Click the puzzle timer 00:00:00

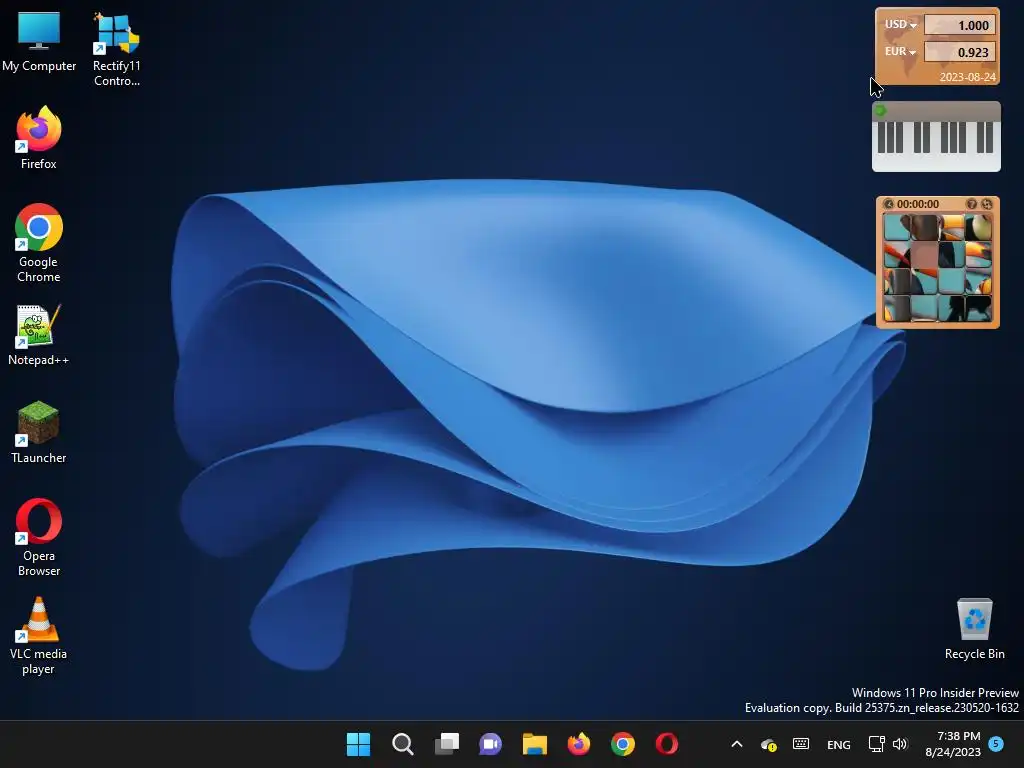(x=918, y=204)
